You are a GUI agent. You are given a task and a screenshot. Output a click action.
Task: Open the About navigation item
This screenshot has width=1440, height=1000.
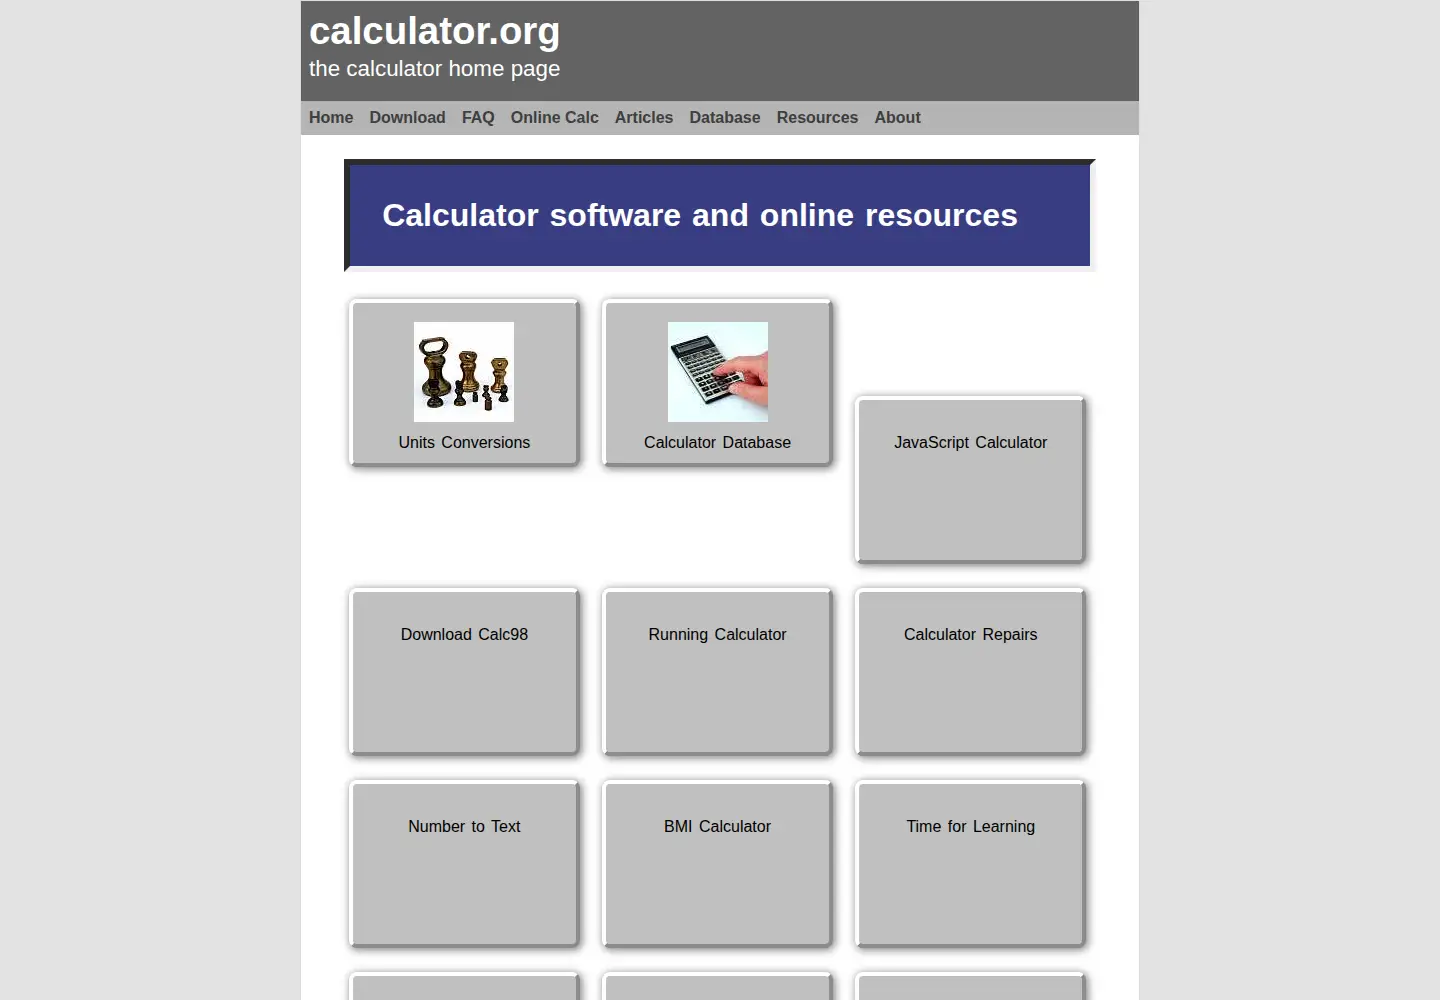(x=898, y=117)
